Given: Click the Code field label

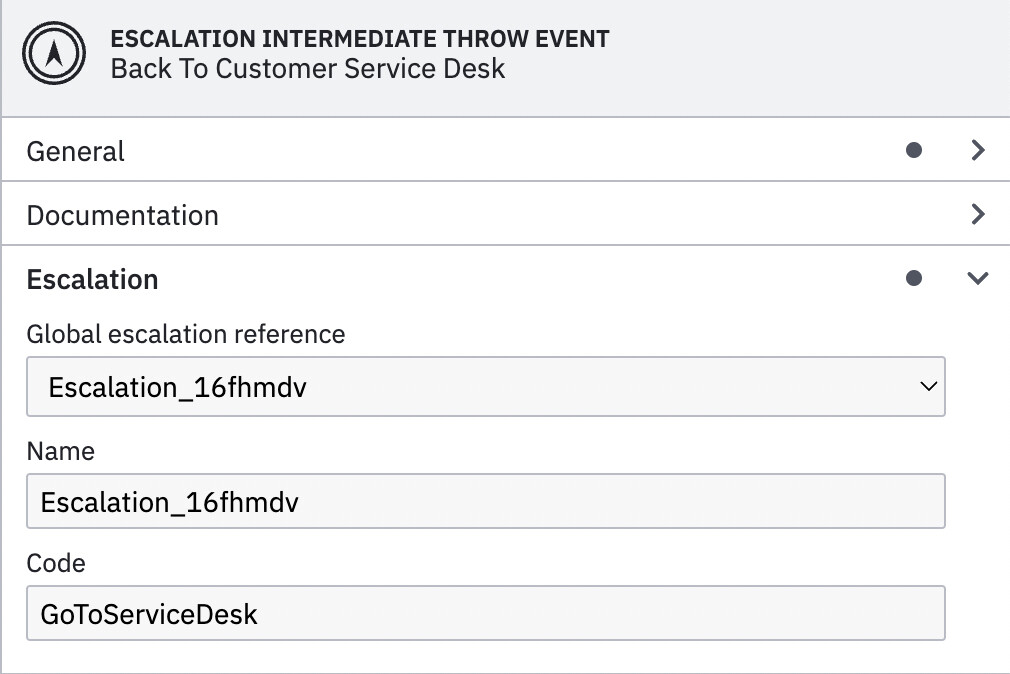Looking at the screenshot, I should point(56,563).
